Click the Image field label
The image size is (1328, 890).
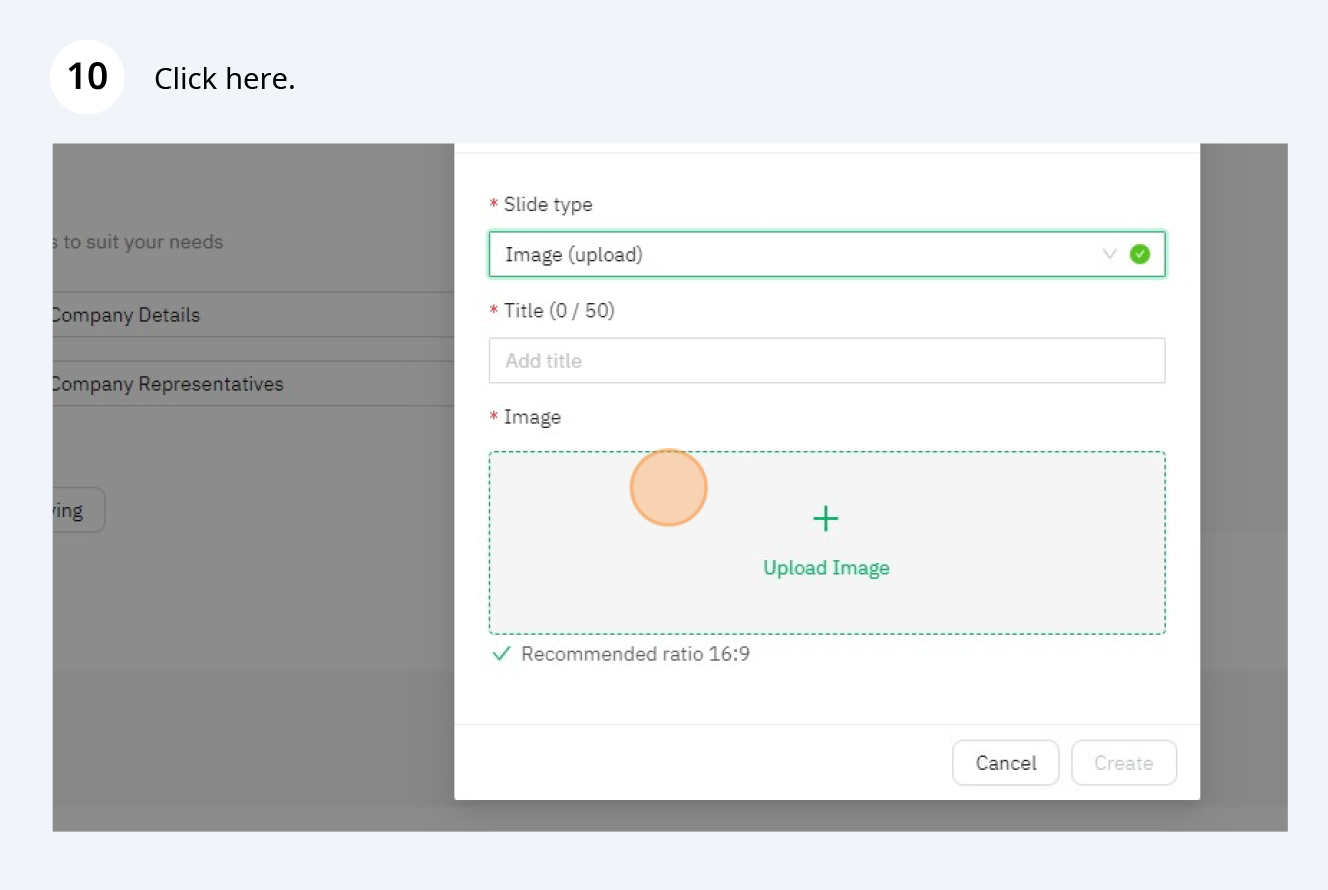click(532, 417)
